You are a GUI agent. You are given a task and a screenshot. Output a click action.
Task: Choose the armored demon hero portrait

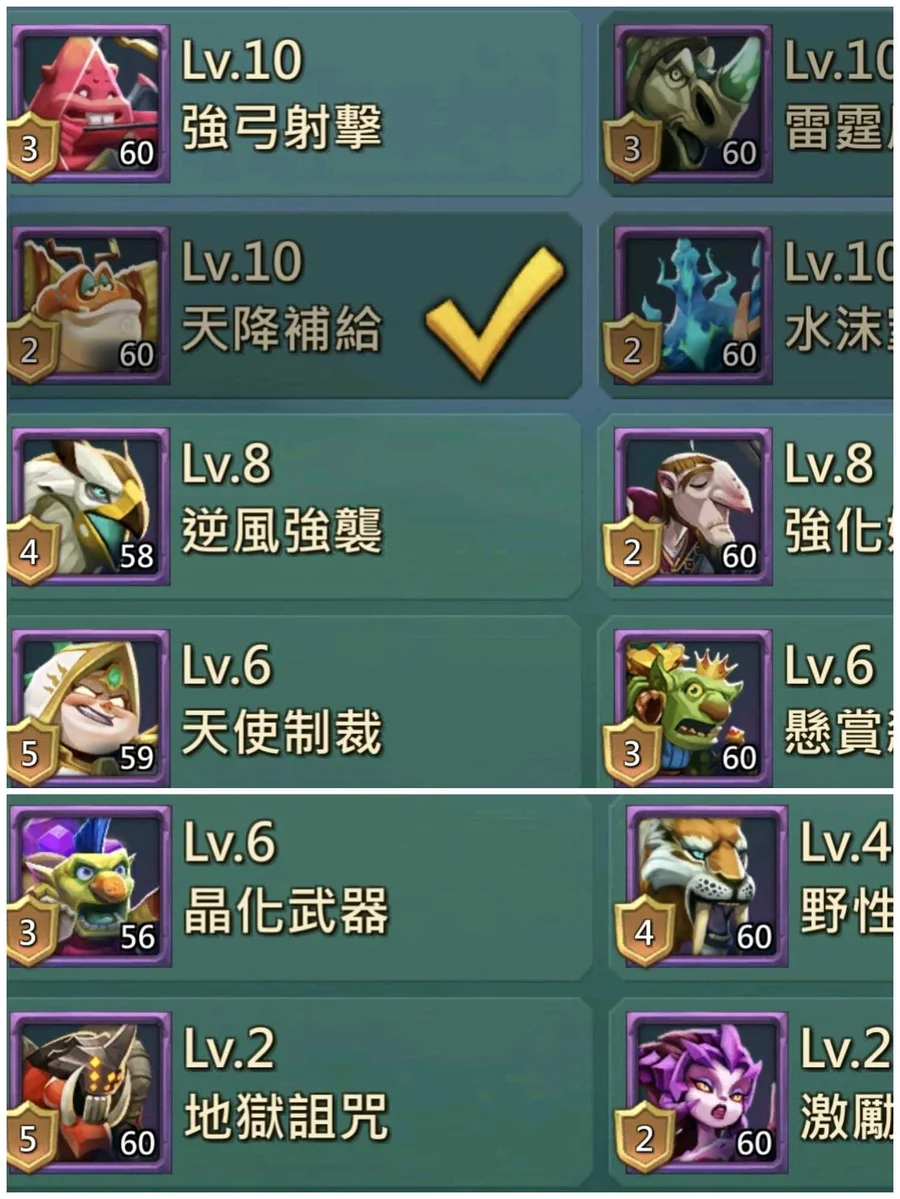(x=92, y=1092)
